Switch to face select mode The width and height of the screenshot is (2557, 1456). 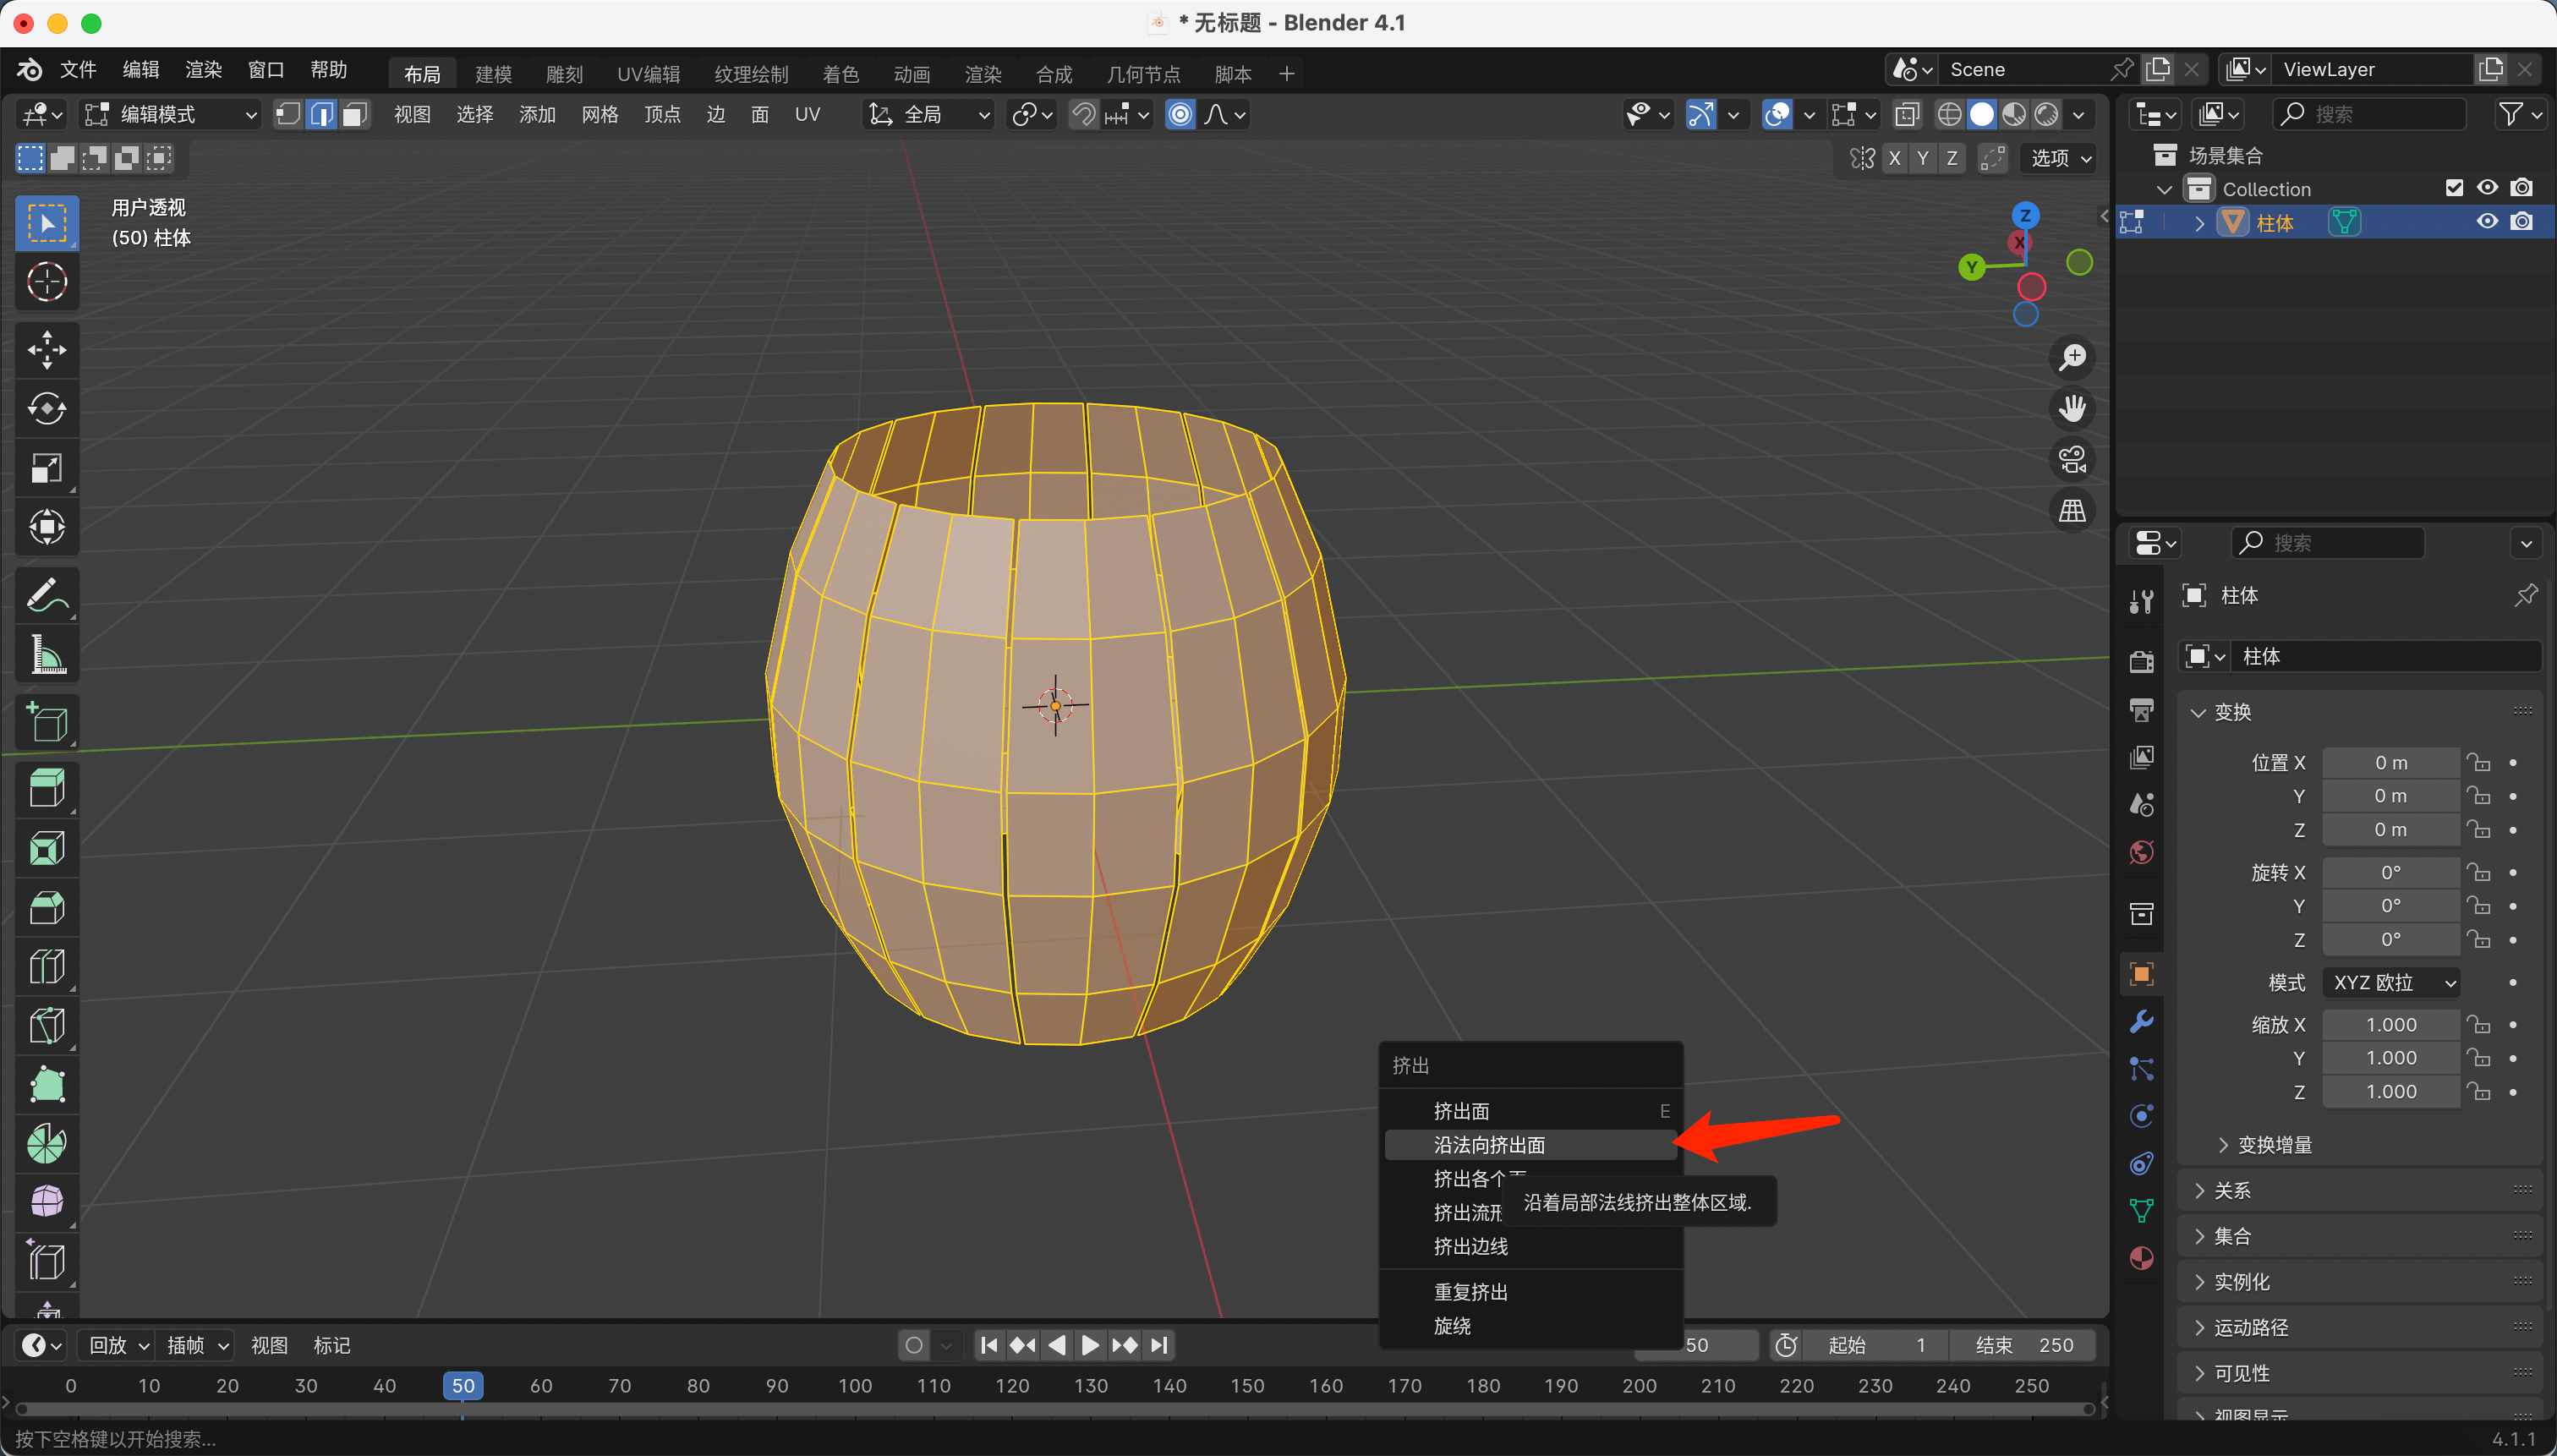[354, 115]
